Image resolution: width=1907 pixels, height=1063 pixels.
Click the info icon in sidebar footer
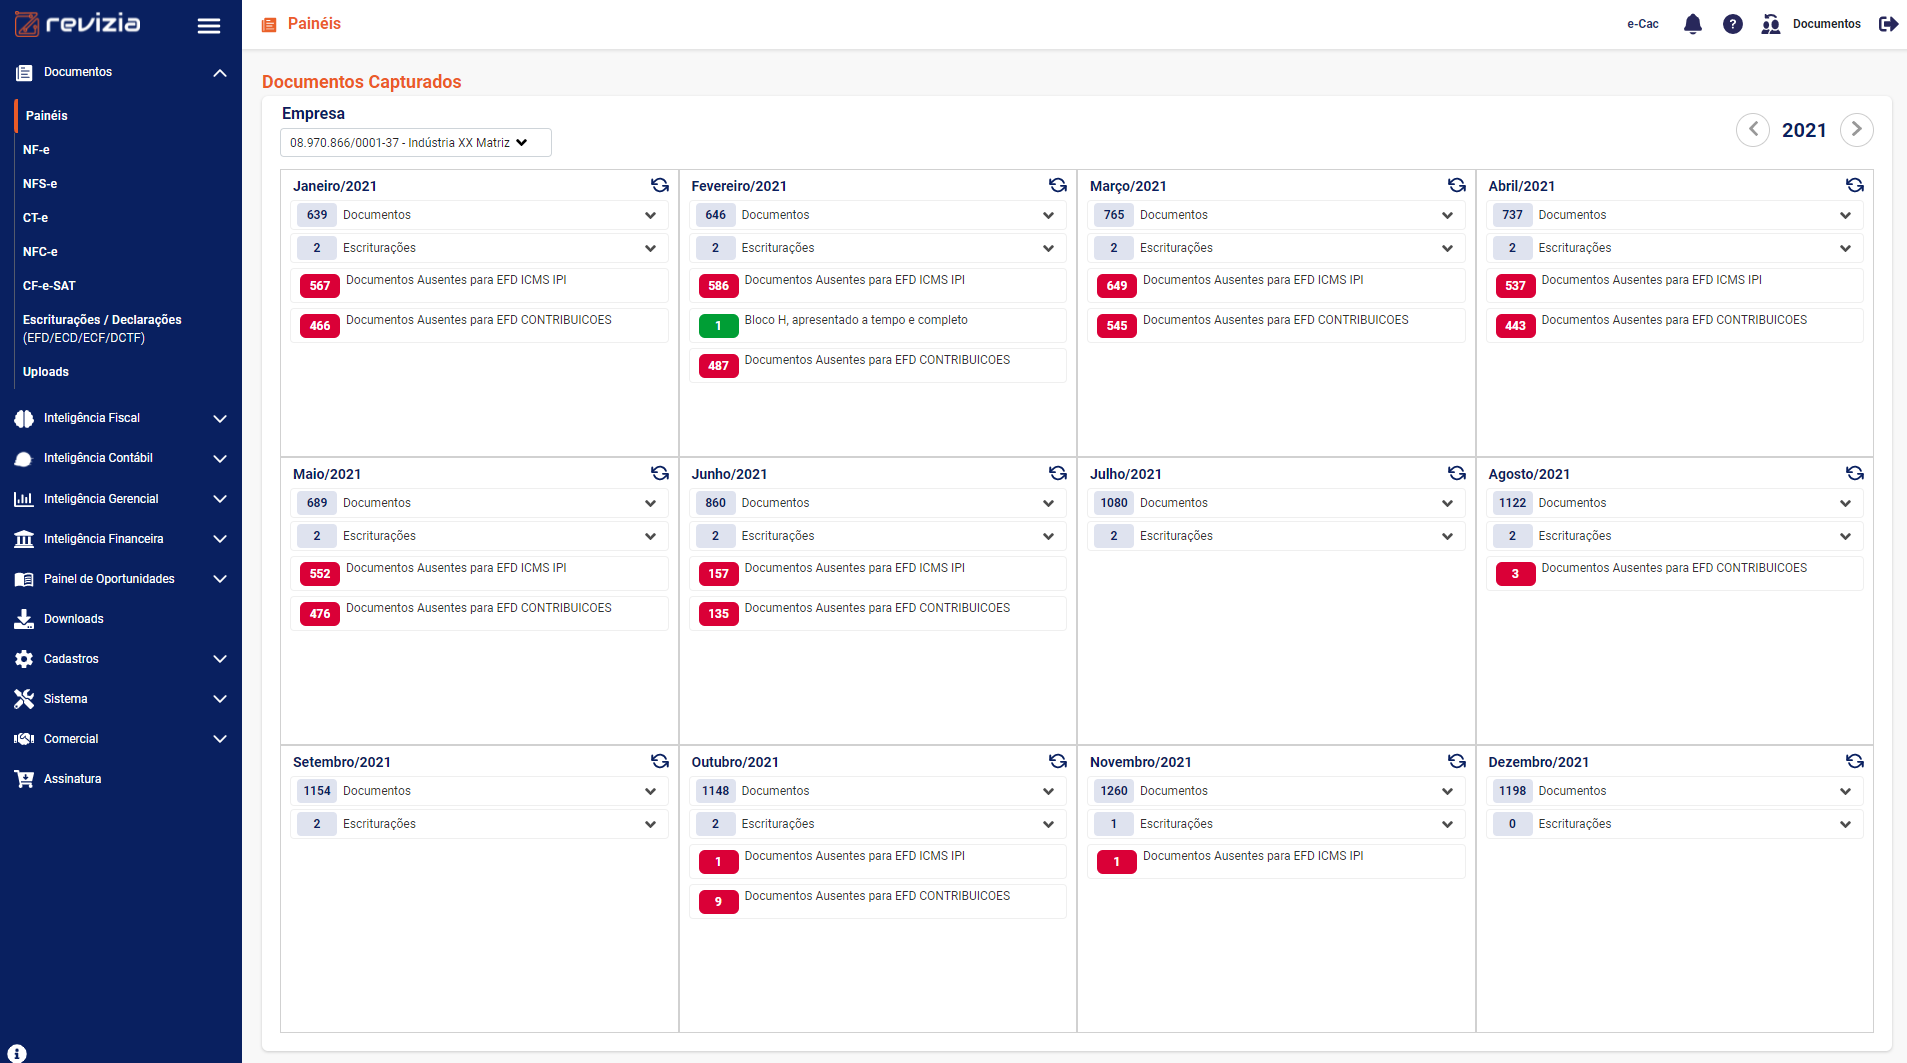pos(17,1053)
